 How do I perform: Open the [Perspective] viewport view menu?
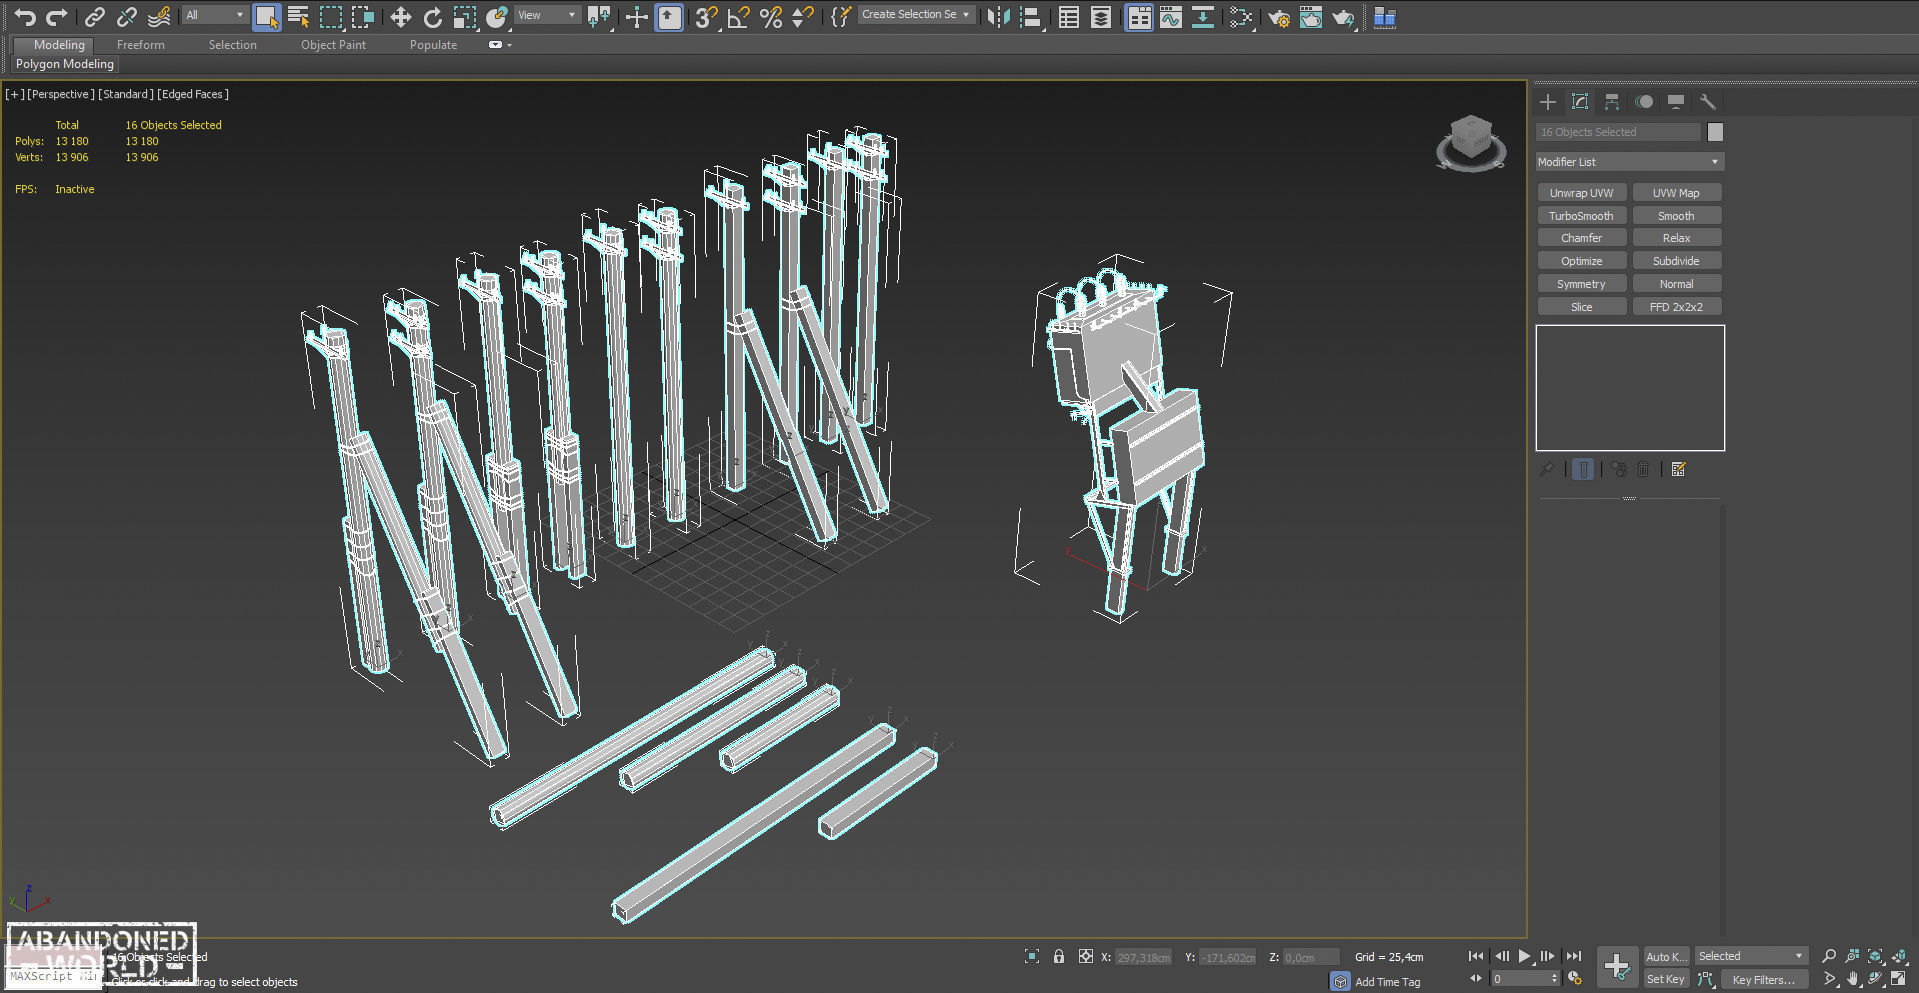[x=61, y=94]
